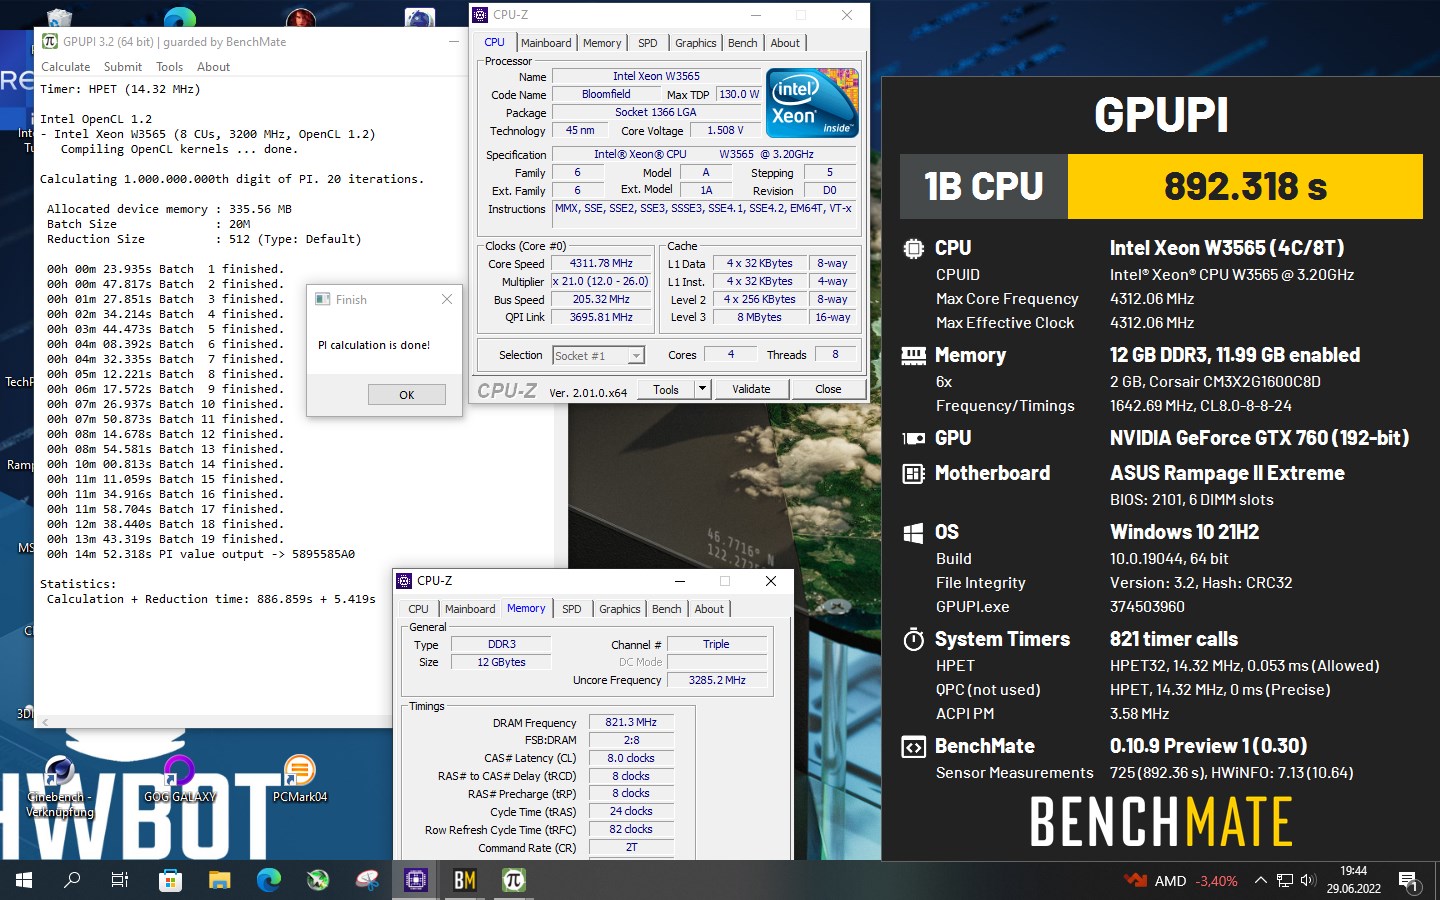
Task: Select the PCMark04 desktop shortcut
Action: (x=300, y=780)
